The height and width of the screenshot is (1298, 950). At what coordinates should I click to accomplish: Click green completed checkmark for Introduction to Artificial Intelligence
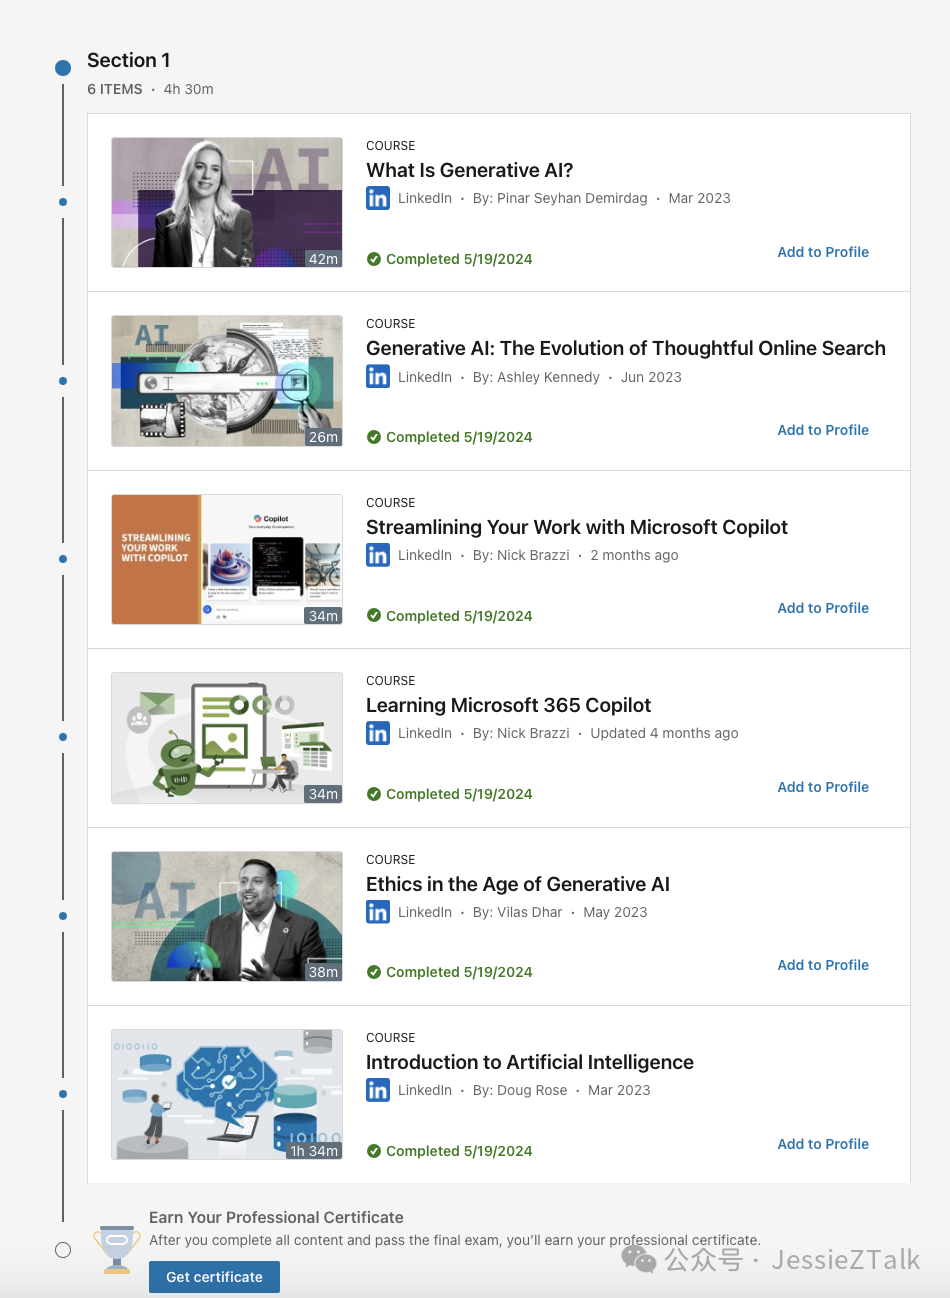pyautogui.click(x=374, y=1151)
